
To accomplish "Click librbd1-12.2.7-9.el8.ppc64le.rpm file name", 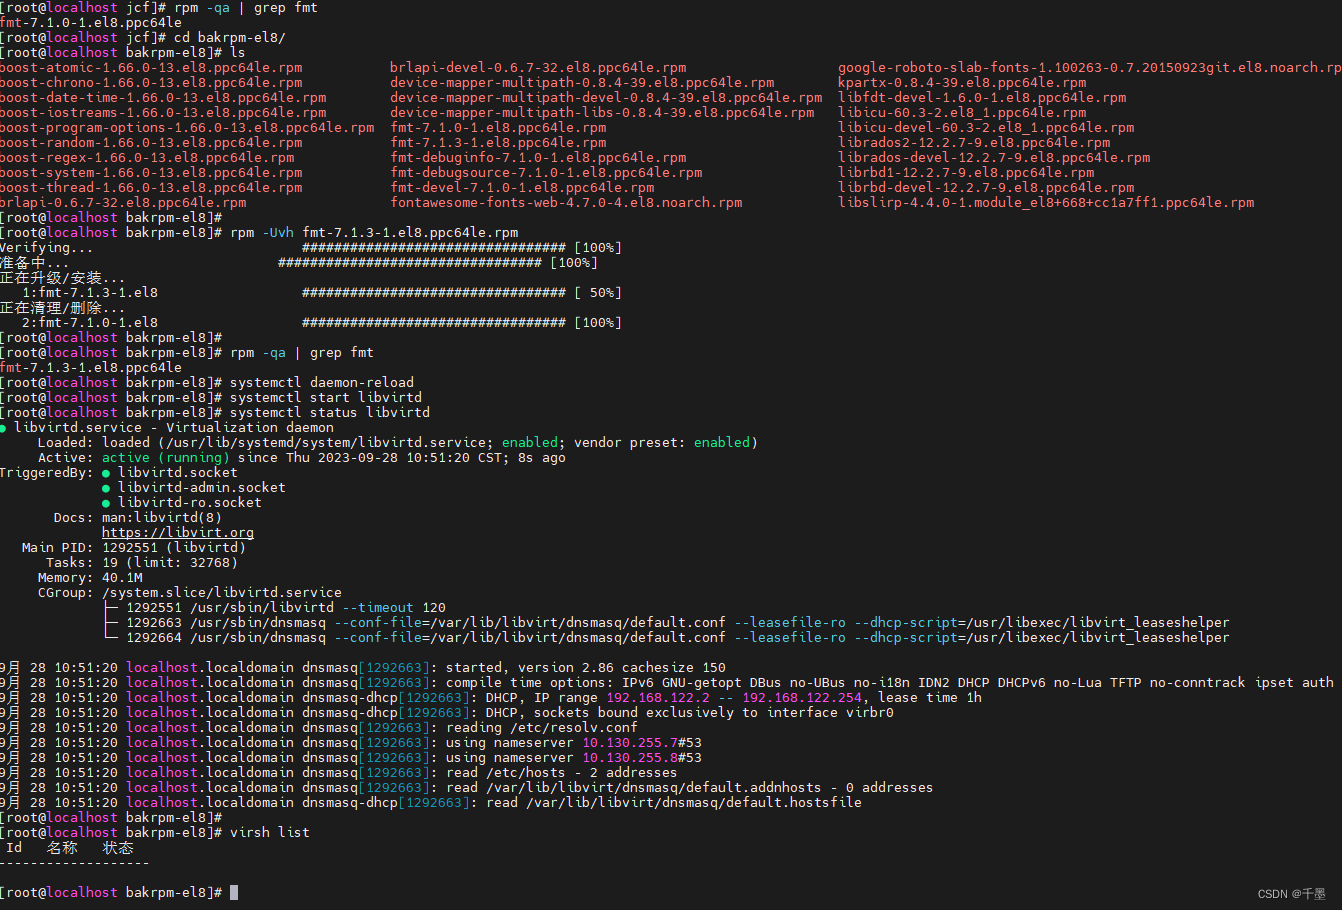I will [x=966, y=173].
